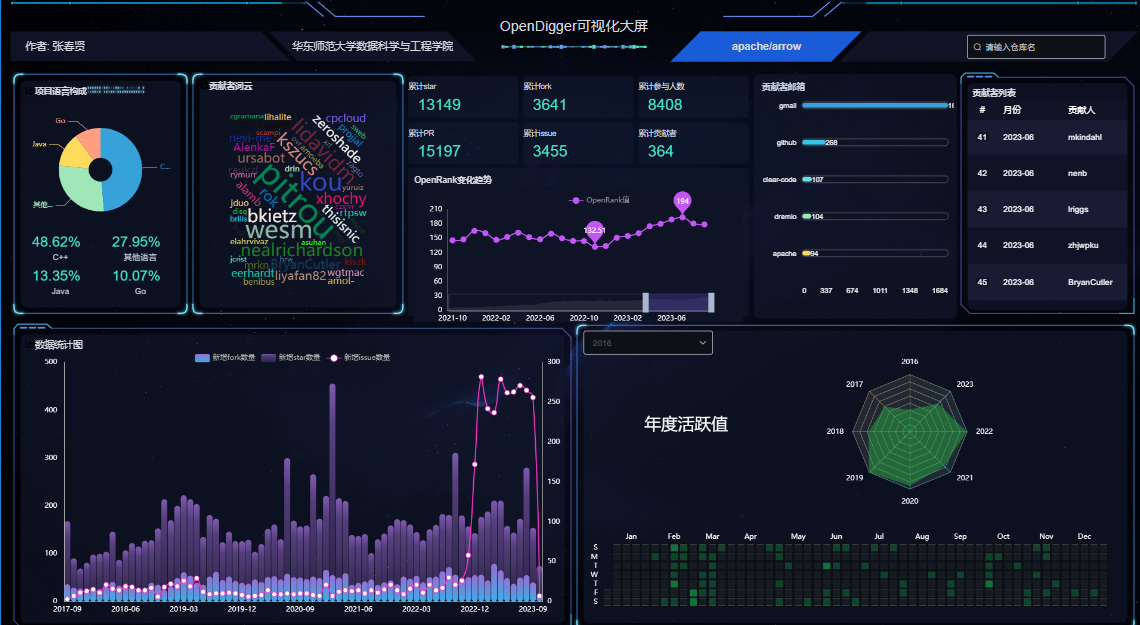Viewport: 1140px width, 625px height.
Task: Click the selected range of the zoom slider
Action: coord(678,302)
